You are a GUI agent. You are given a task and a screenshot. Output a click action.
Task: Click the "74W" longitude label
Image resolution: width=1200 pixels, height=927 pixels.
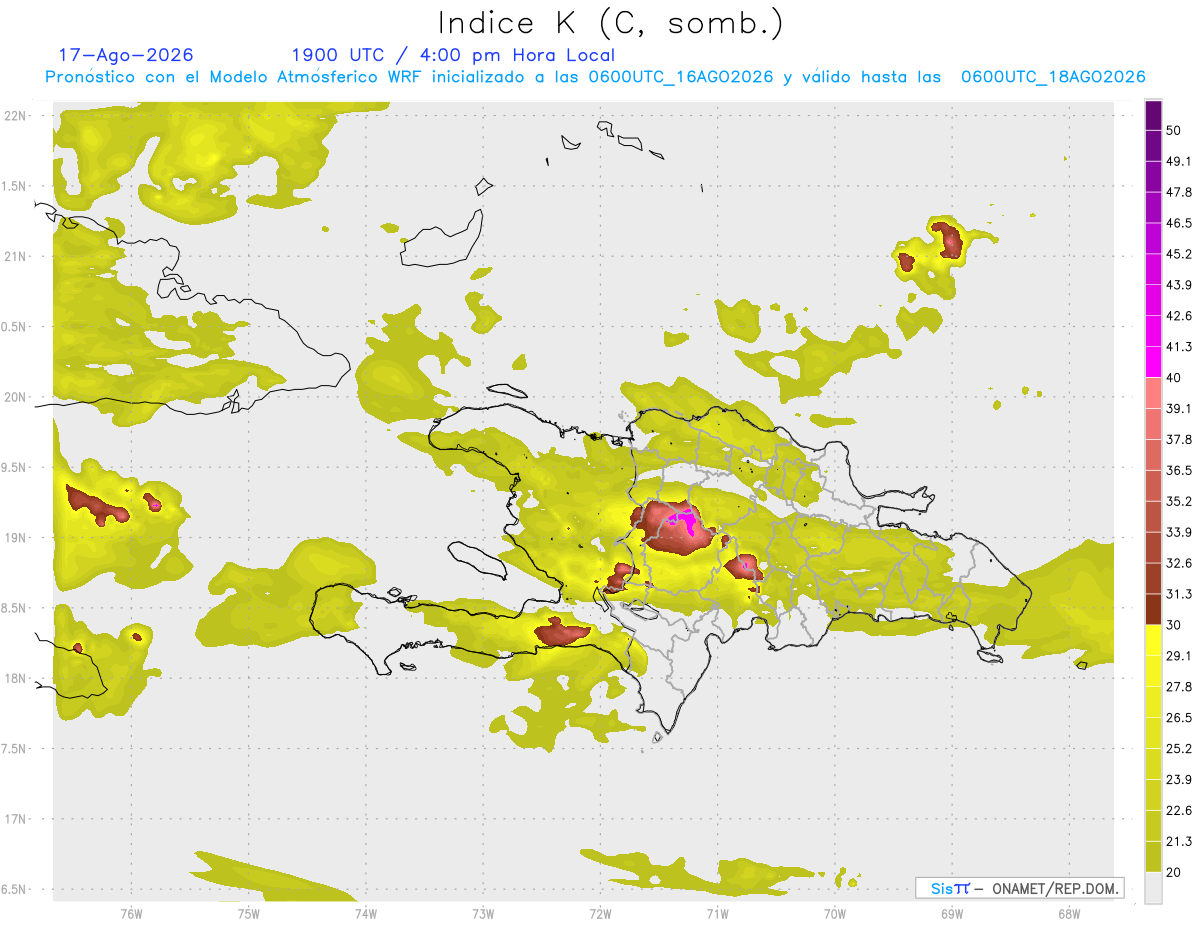click(x=366, y=913)
